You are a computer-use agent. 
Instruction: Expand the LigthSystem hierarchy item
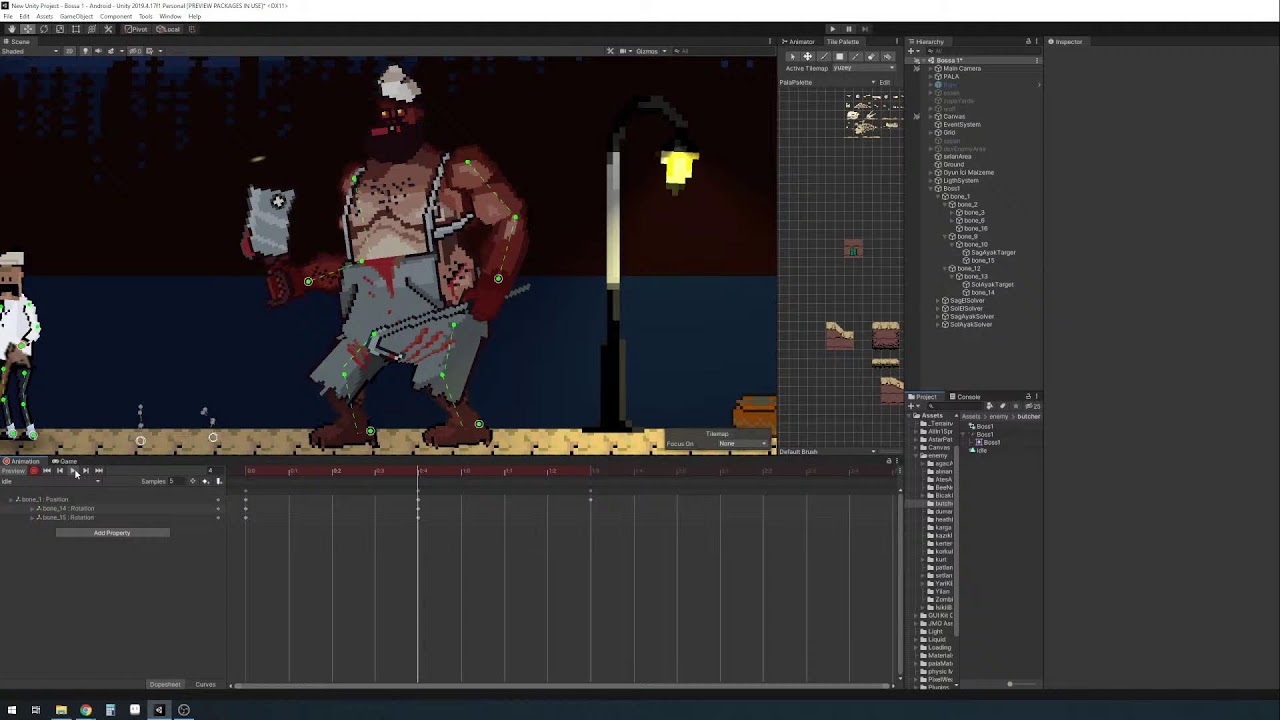pyautogui.click(x=931, y=181)
